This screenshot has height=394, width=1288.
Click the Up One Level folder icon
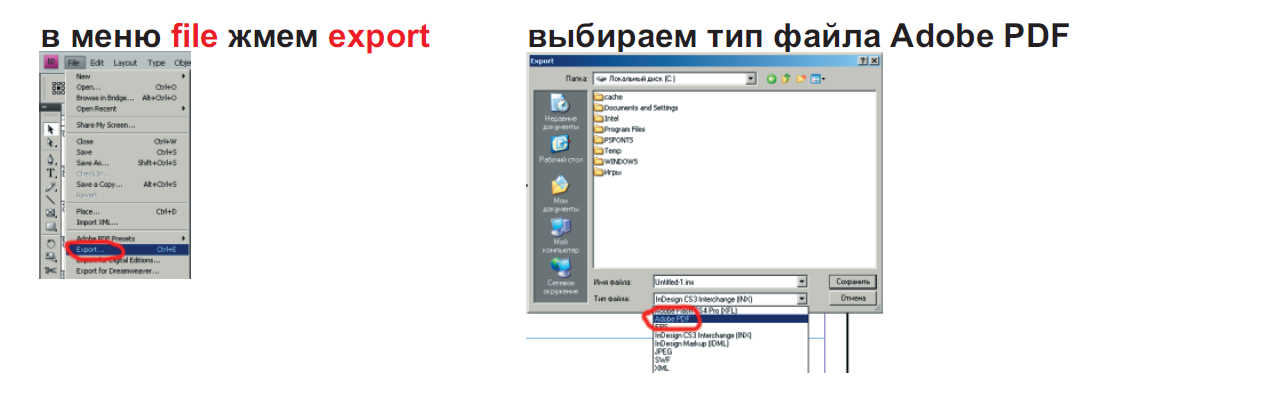tap(786, 79)
